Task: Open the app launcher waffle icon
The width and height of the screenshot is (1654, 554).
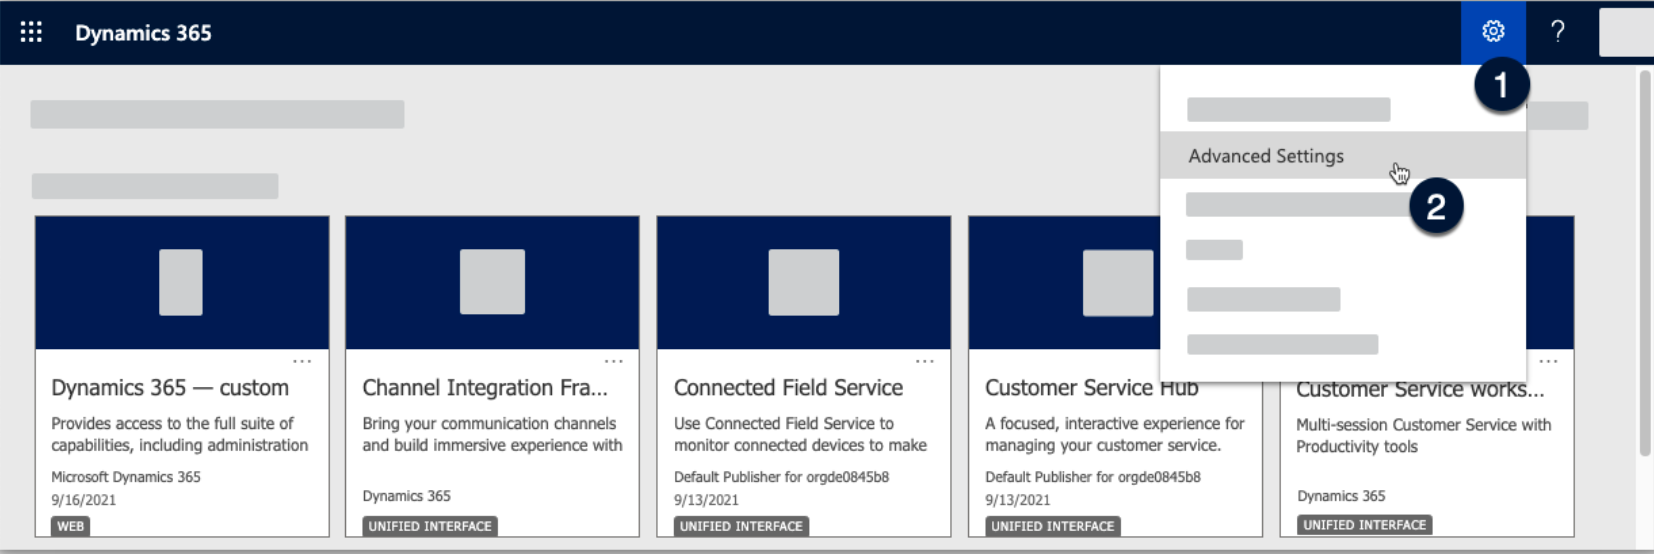Action: [x=31, y=32]
